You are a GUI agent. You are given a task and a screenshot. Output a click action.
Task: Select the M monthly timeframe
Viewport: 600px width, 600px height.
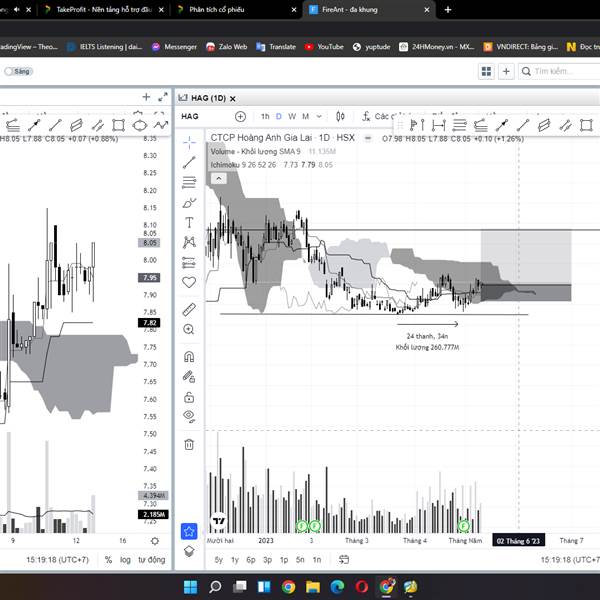305,116
